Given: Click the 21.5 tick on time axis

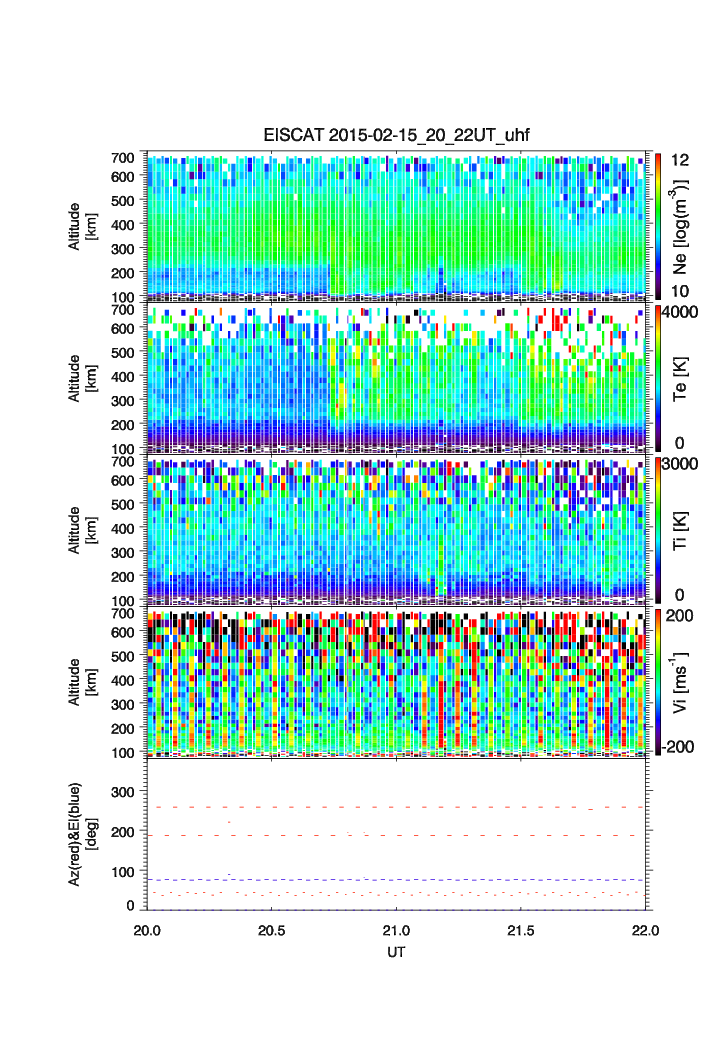Looking at the screenshot, I should [x=522, y=929].
